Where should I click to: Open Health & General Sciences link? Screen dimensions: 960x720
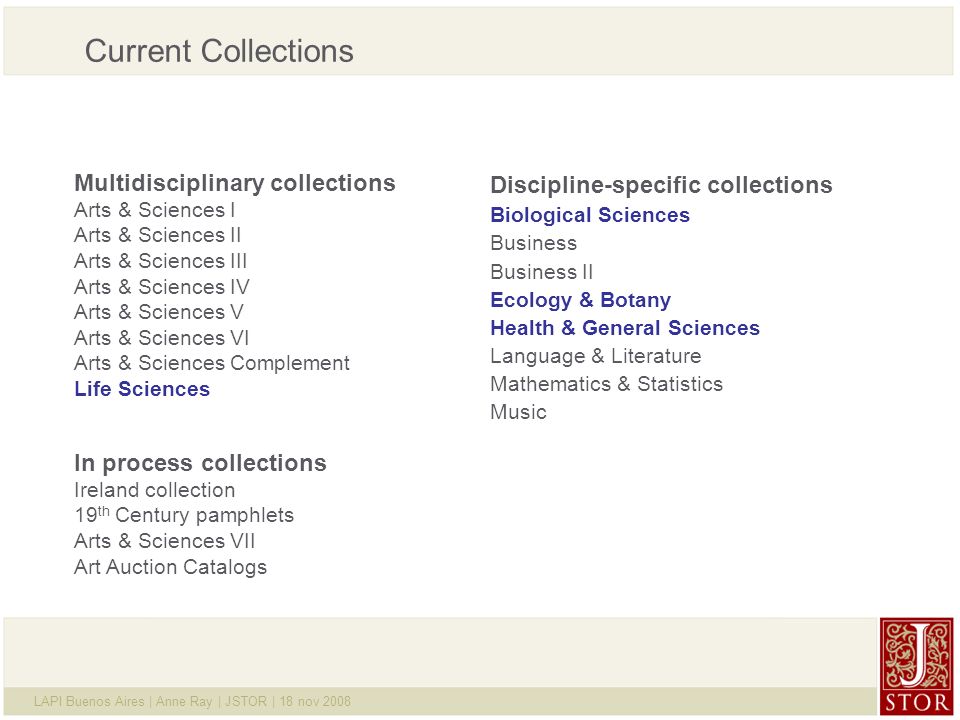point(625,328)
